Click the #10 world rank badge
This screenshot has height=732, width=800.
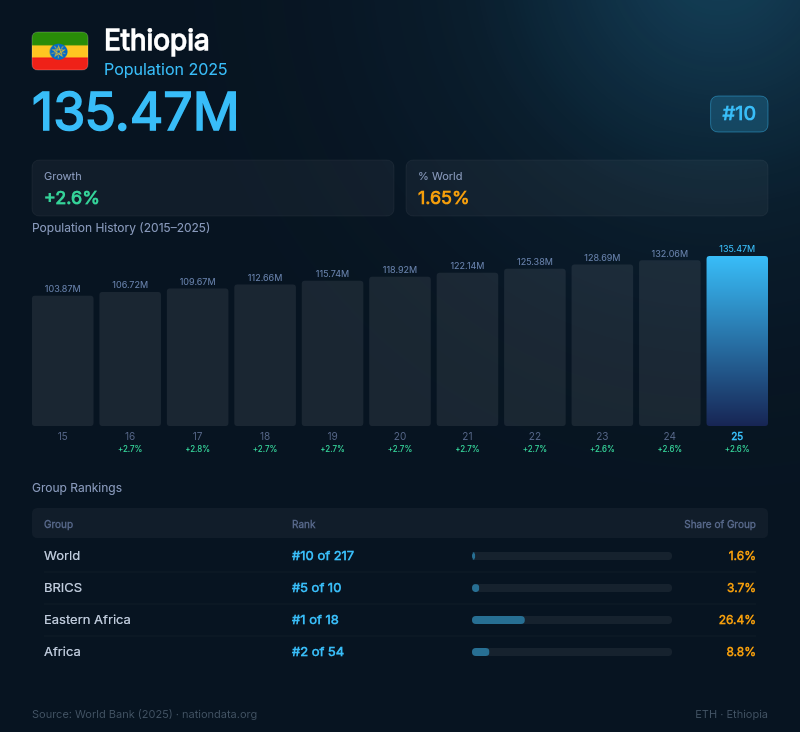(x=739, y=114)
